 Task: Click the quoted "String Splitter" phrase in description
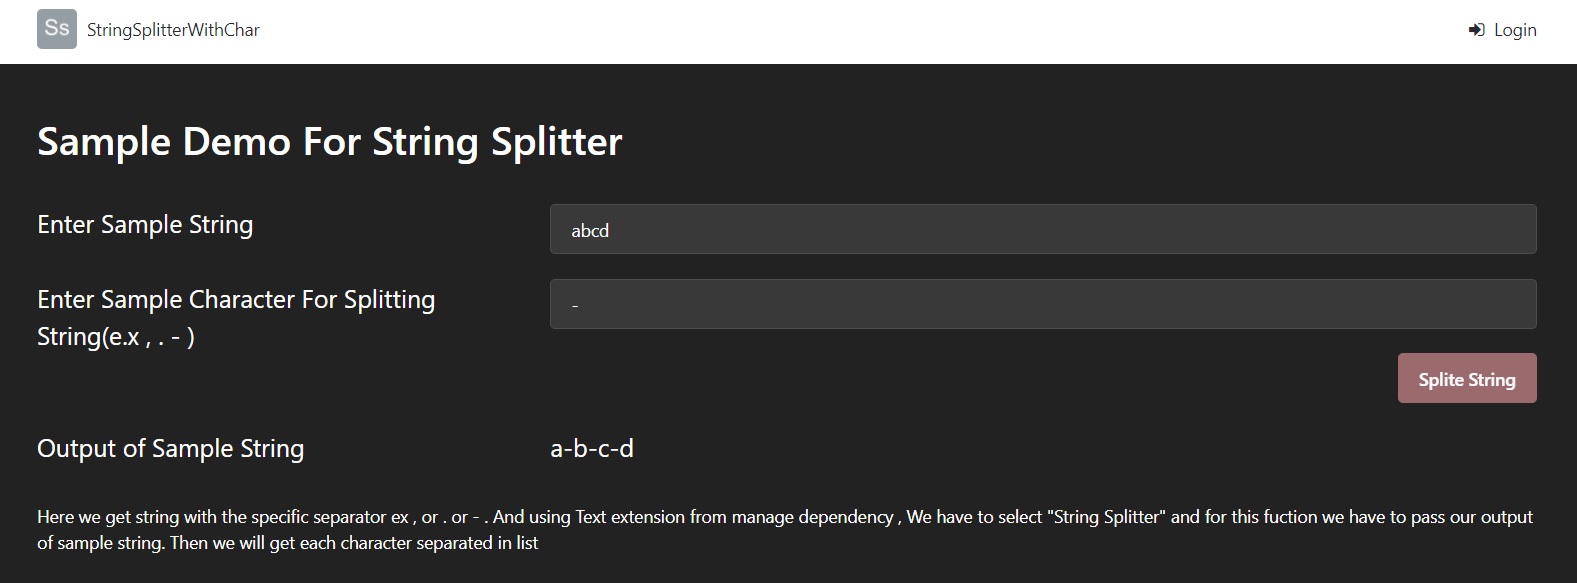1110,517
